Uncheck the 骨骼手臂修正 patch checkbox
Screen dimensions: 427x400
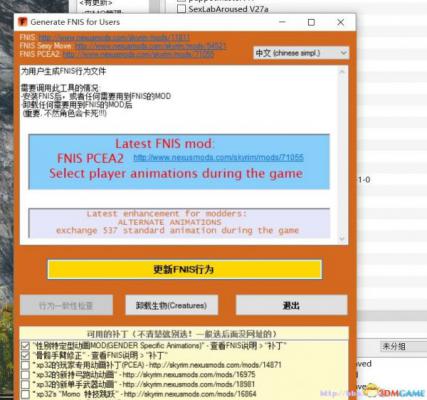pyautogui.click(x=25, y=355)
